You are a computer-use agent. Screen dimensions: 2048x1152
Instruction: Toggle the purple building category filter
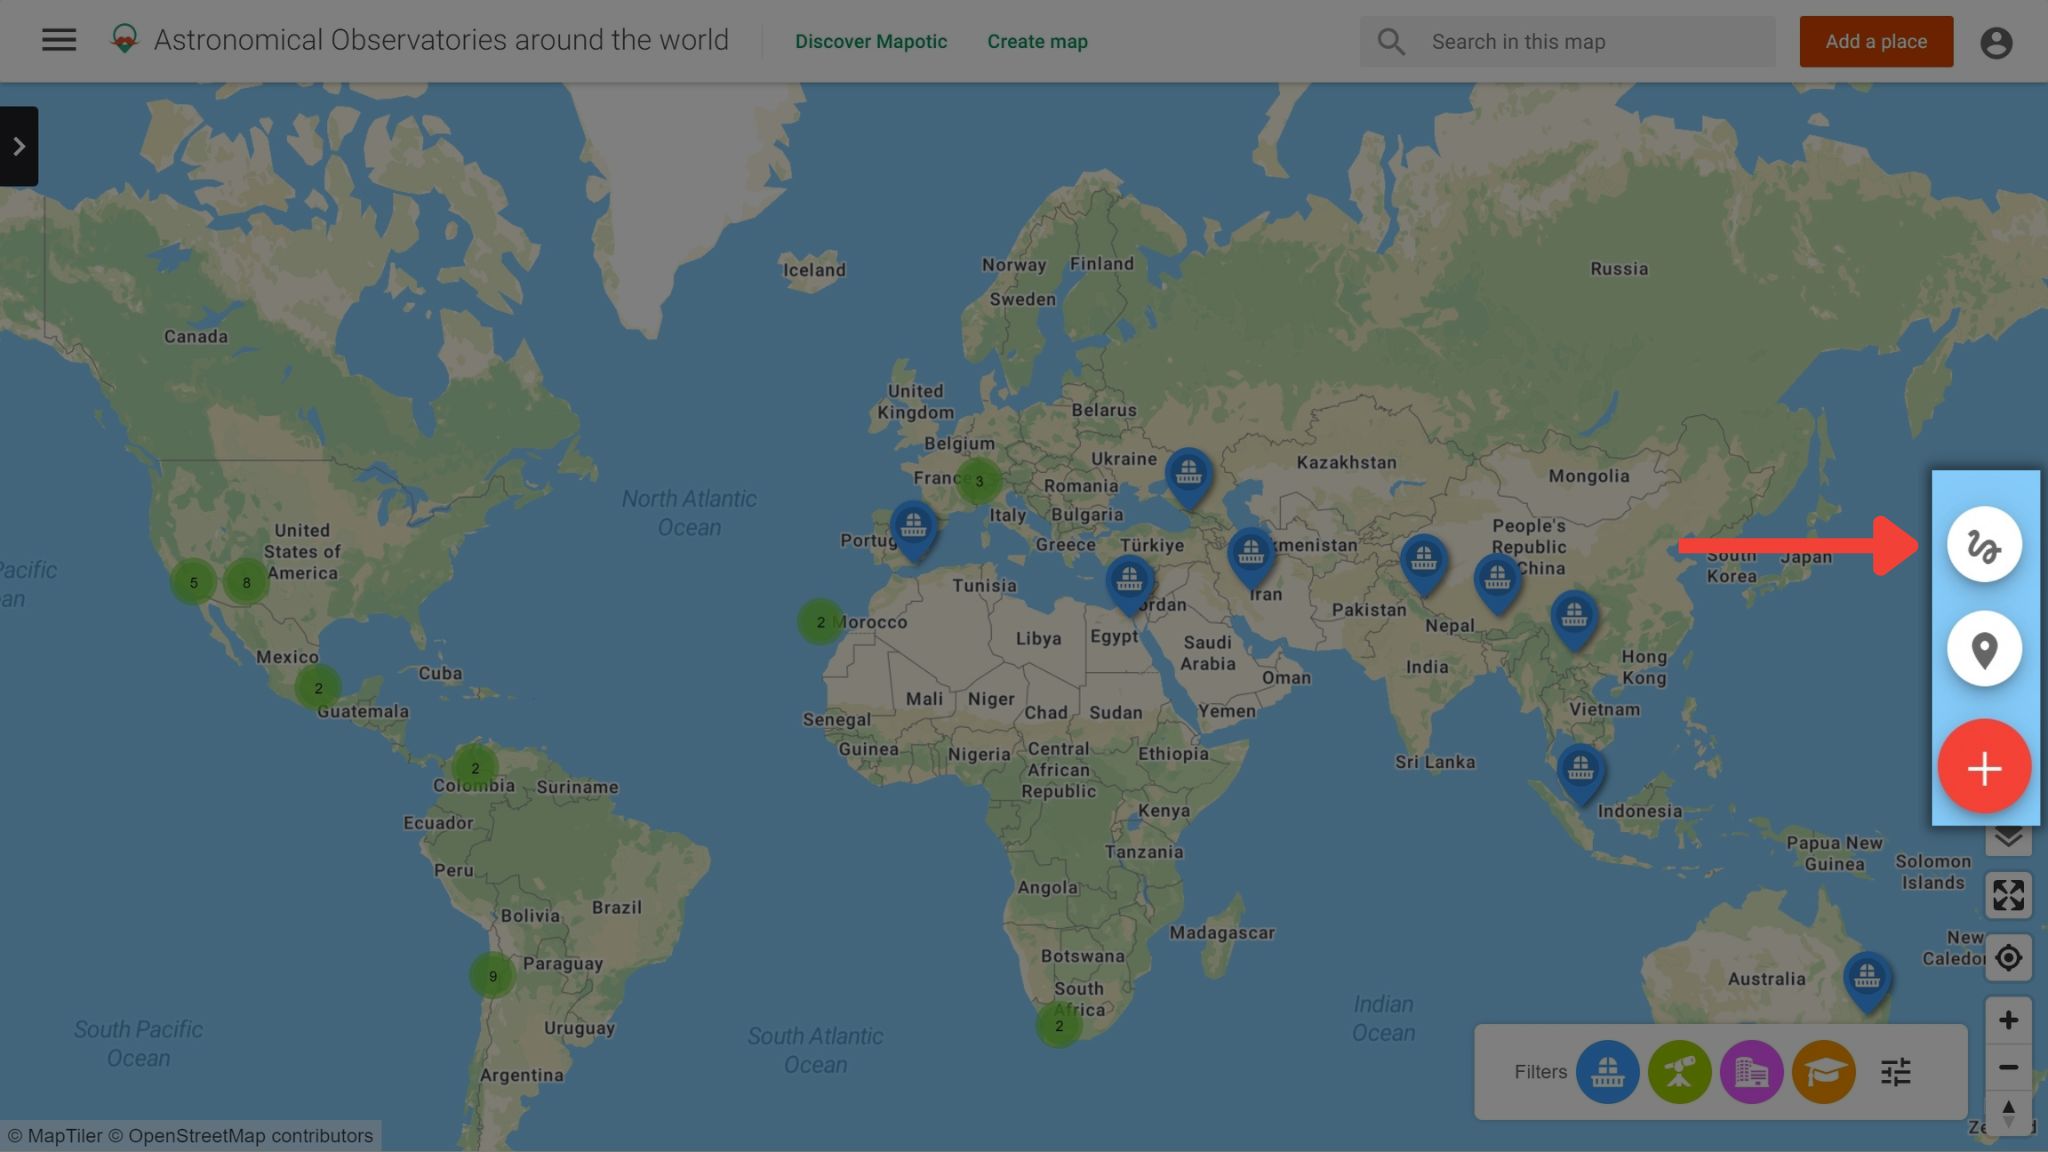click(1751, 1072)
